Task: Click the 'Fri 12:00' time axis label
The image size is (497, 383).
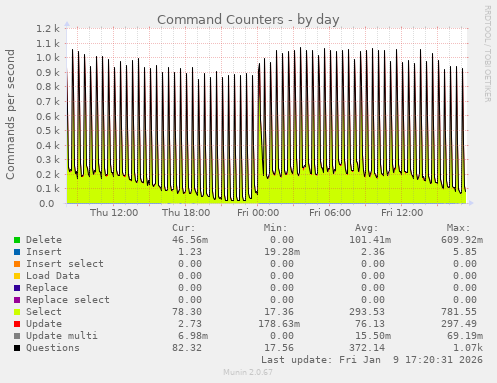Action: (x=402, y=213)
